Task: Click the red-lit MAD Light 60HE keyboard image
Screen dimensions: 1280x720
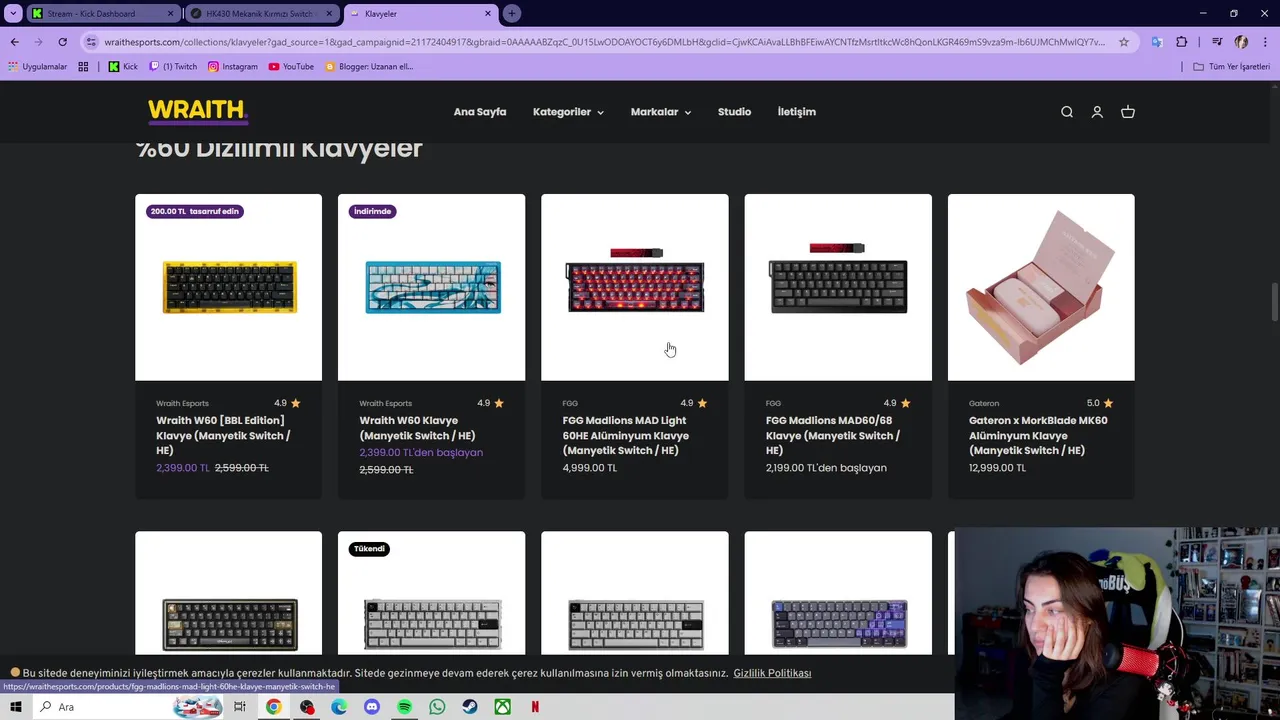Action: (x=635, y=287)
